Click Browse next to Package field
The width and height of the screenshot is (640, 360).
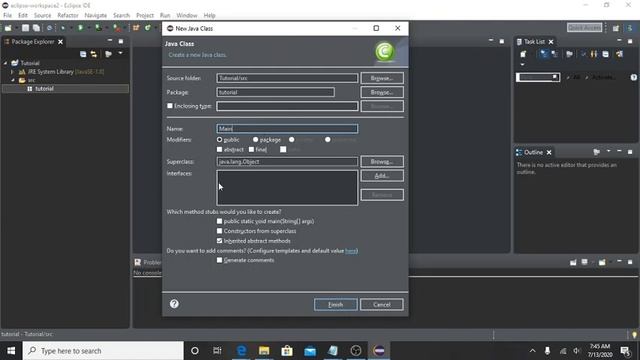coord(382,92)
